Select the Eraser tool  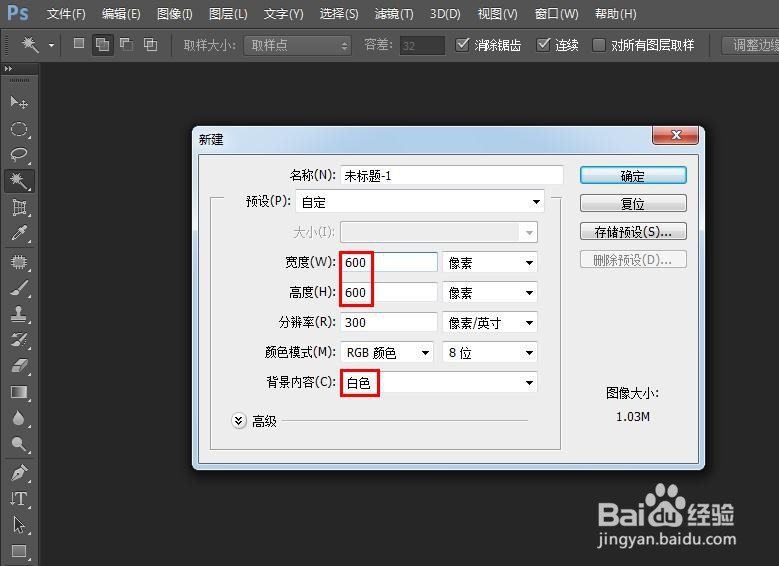click(19, 366)
